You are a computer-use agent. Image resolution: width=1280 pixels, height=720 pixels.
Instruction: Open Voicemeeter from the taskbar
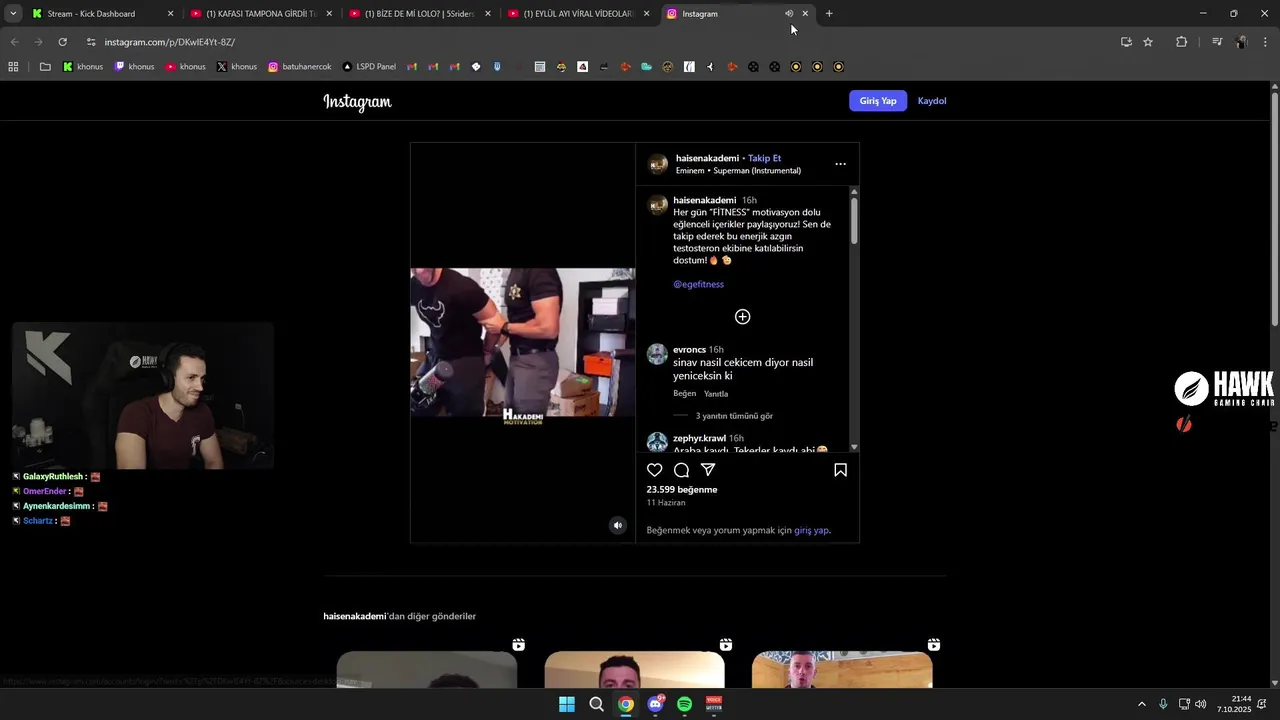pyautogui.click(x=714, y=704)
